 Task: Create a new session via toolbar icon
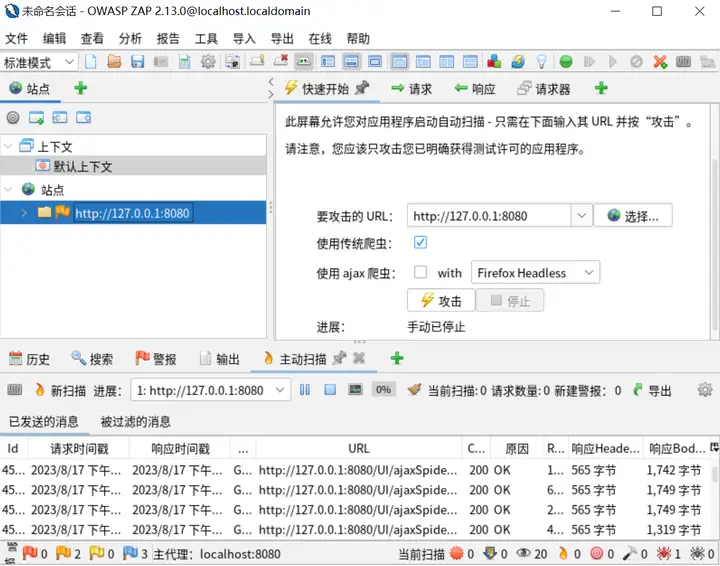[x=91, y=62]
